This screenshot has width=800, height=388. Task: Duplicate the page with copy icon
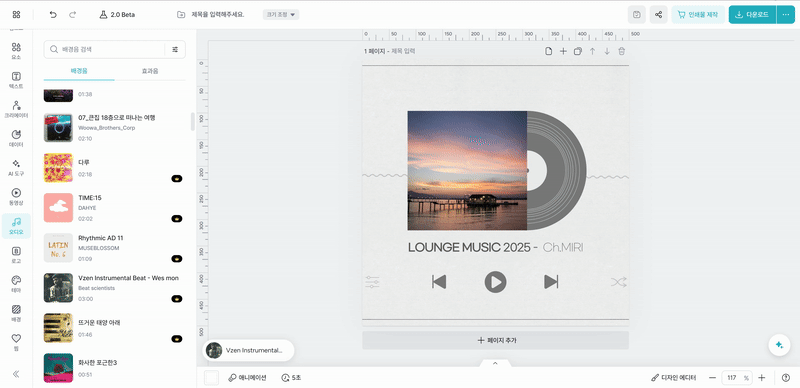tap(578, 52)
